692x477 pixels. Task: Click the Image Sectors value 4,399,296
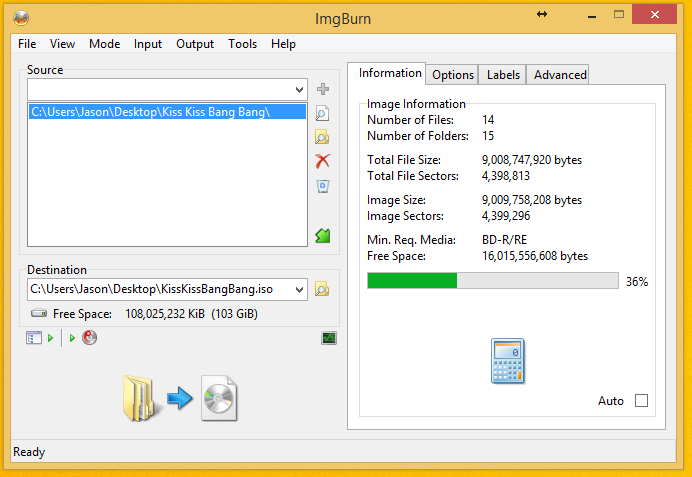506,216
